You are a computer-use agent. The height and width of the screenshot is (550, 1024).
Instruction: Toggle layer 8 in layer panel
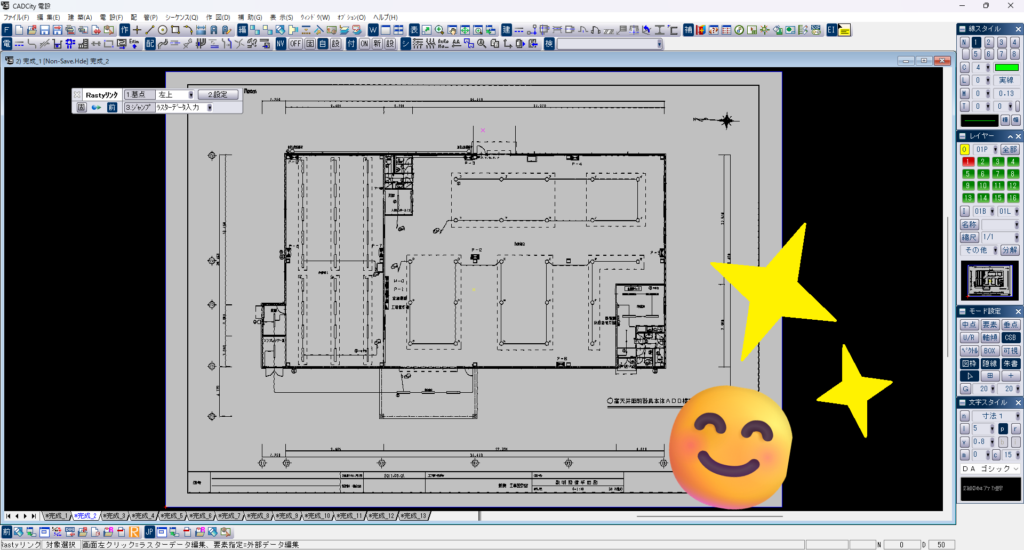pos(1013,174)
